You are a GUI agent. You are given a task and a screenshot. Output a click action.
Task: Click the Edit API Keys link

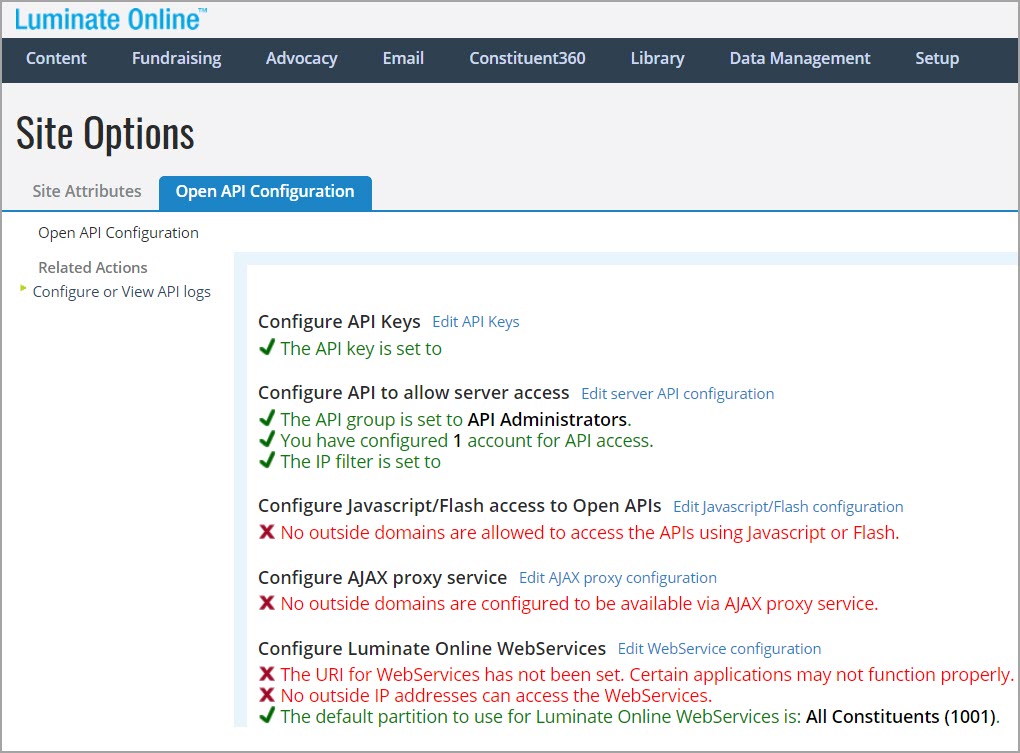[476, 322]
